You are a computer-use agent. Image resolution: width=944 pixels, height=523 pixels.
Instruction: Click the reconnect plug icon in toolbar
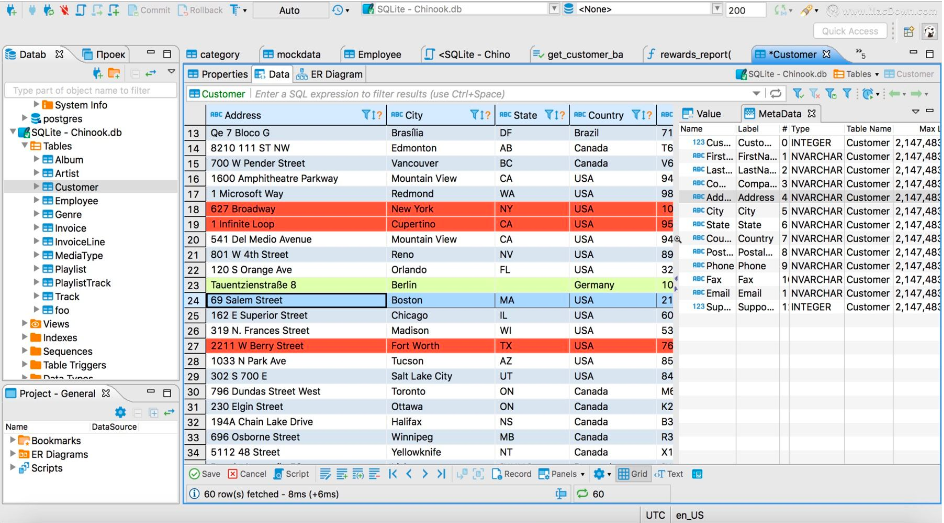tap(48, 10)
